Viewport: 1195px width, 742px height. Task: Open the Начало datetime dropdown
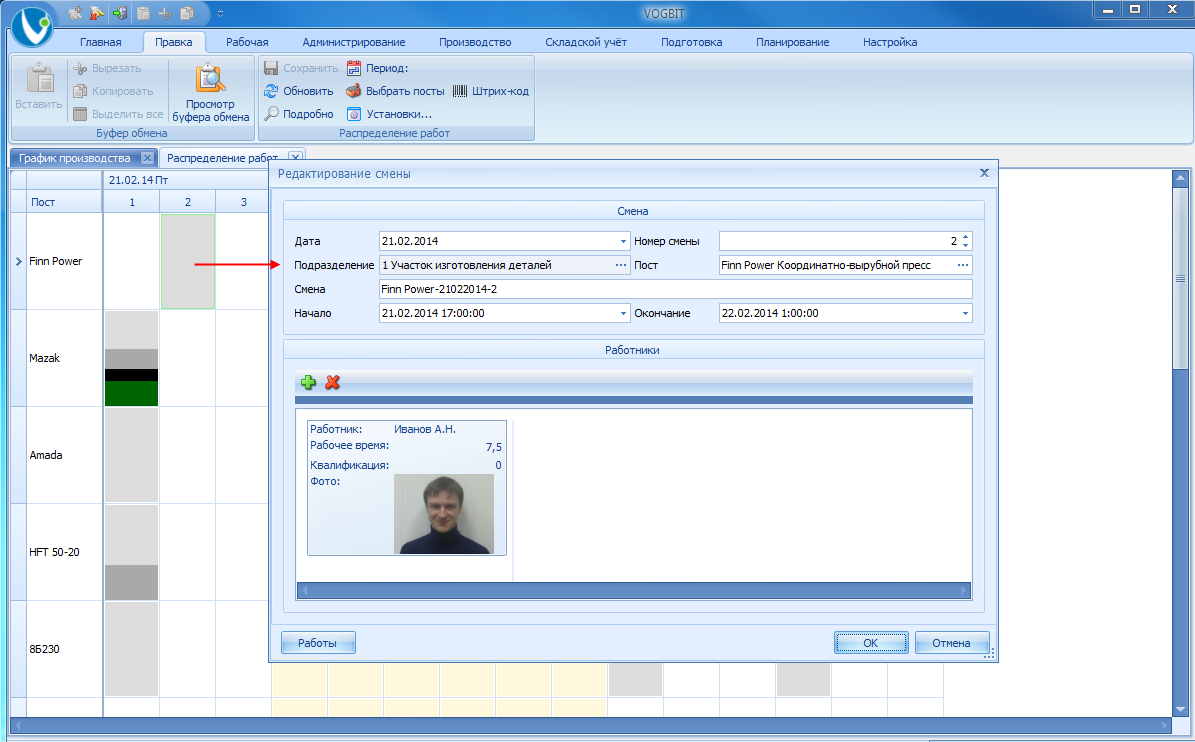pyautogui.click(x=623, y=313)
